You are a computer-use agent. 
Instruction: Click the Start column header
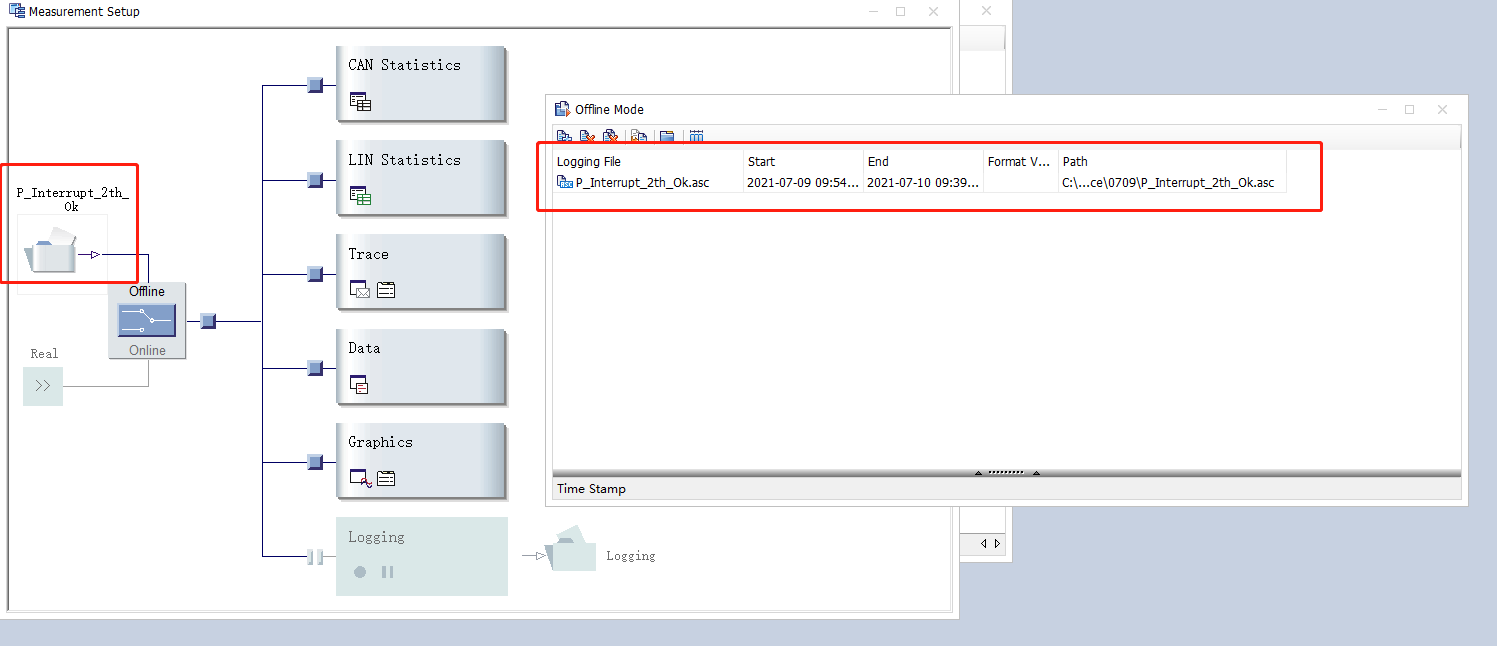[803, 161]
